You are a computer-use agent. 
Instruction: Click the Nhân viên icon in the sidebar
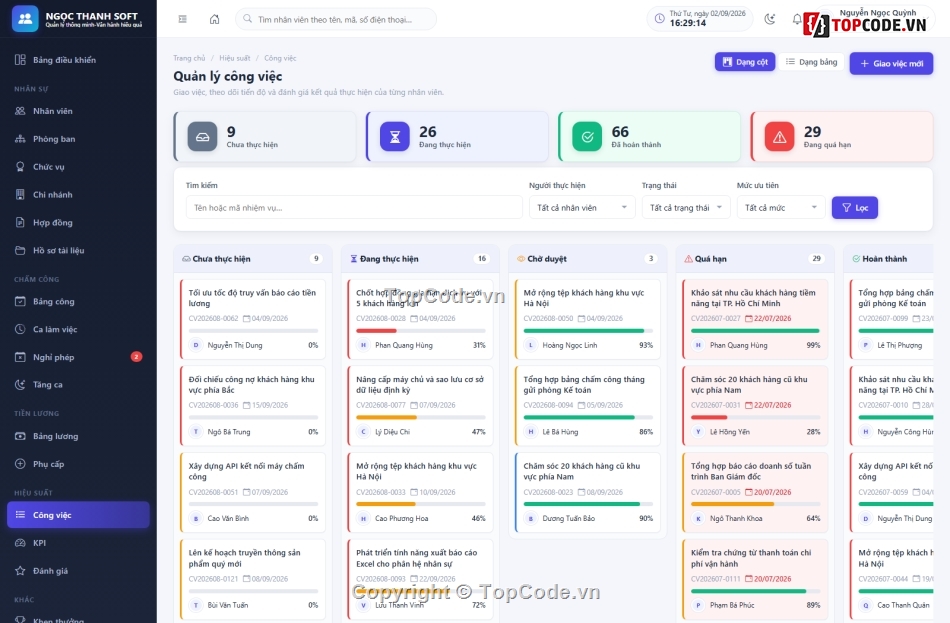coord(20,111)
